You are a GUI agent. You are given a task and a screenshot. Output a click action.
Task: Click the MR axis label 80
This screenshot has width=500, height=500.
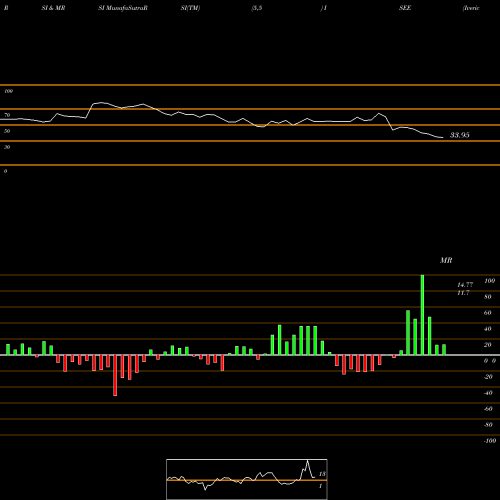tap(488, 297)
